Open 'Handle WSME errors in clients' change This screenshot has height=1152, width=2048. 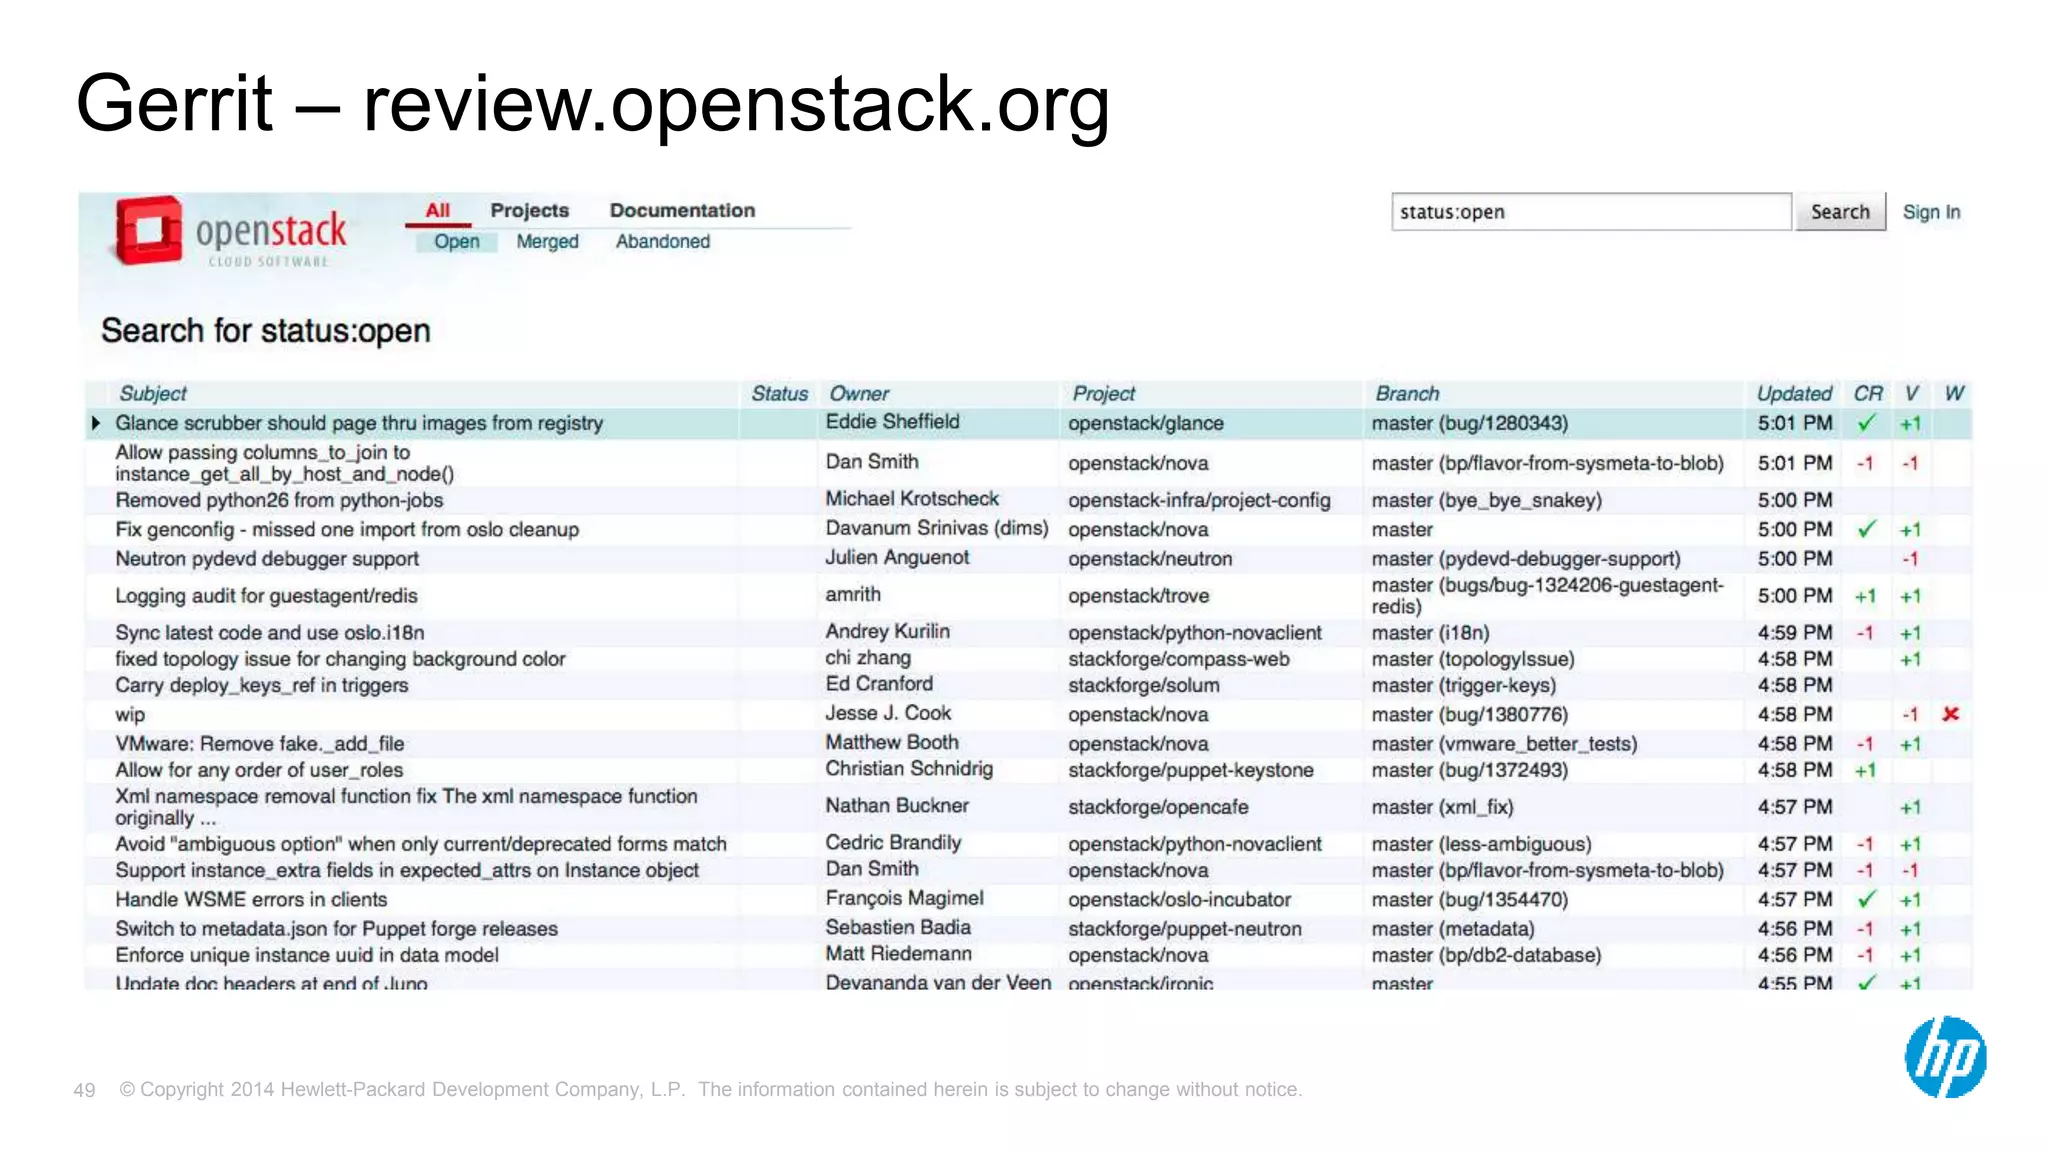pyautogui.click(x=251, y=899)
